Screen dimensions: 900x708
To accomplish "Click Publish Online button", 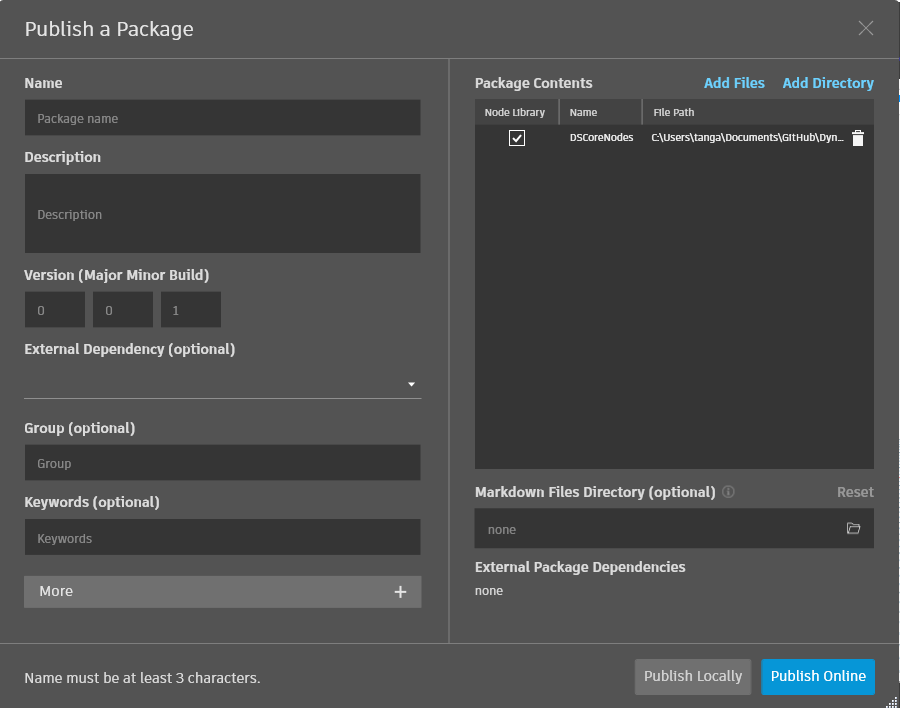I will point(818,676).
